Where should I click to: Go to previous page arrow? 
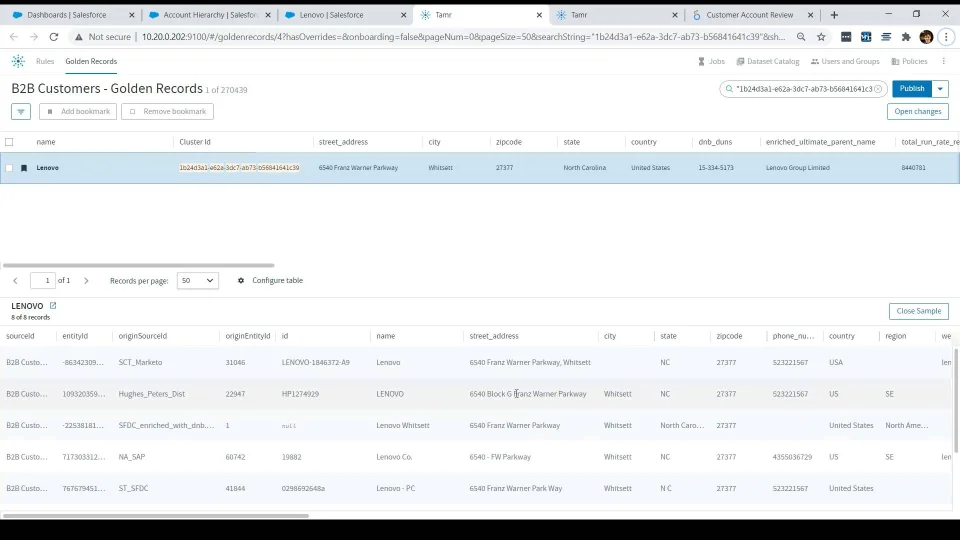15,280
